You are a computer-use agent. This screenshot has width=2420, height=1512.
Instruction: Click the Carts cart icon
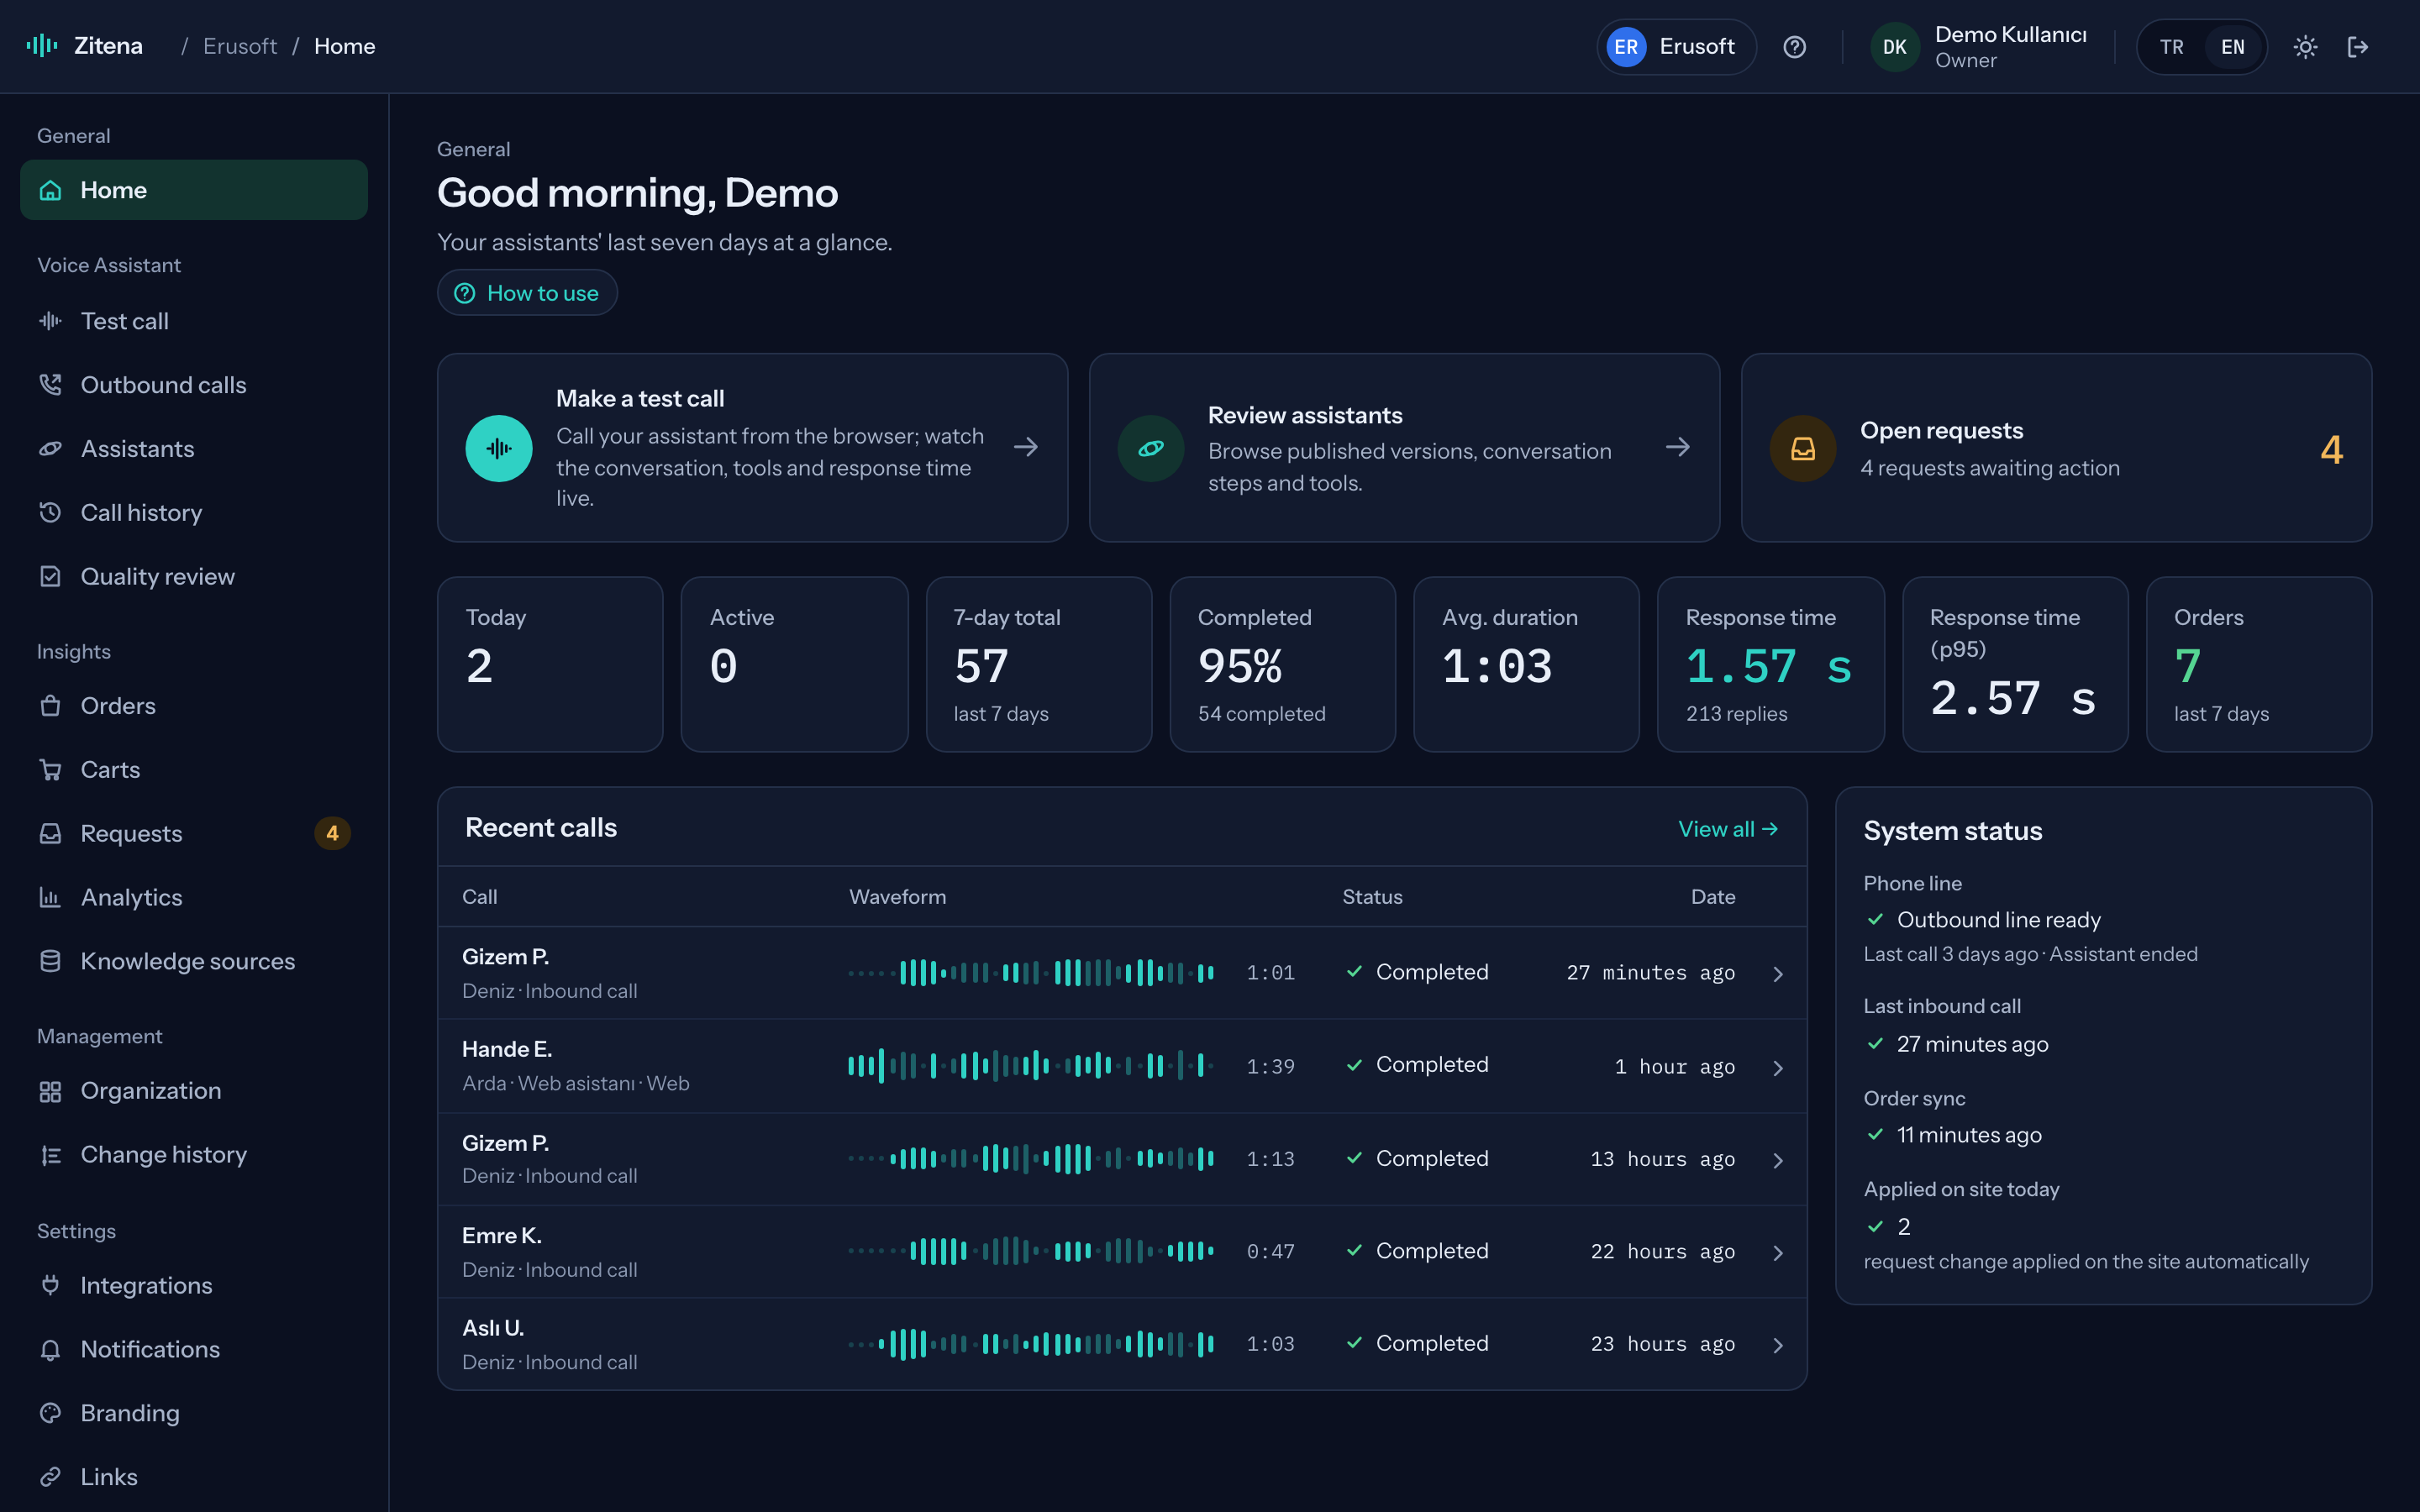click(50, 770)
